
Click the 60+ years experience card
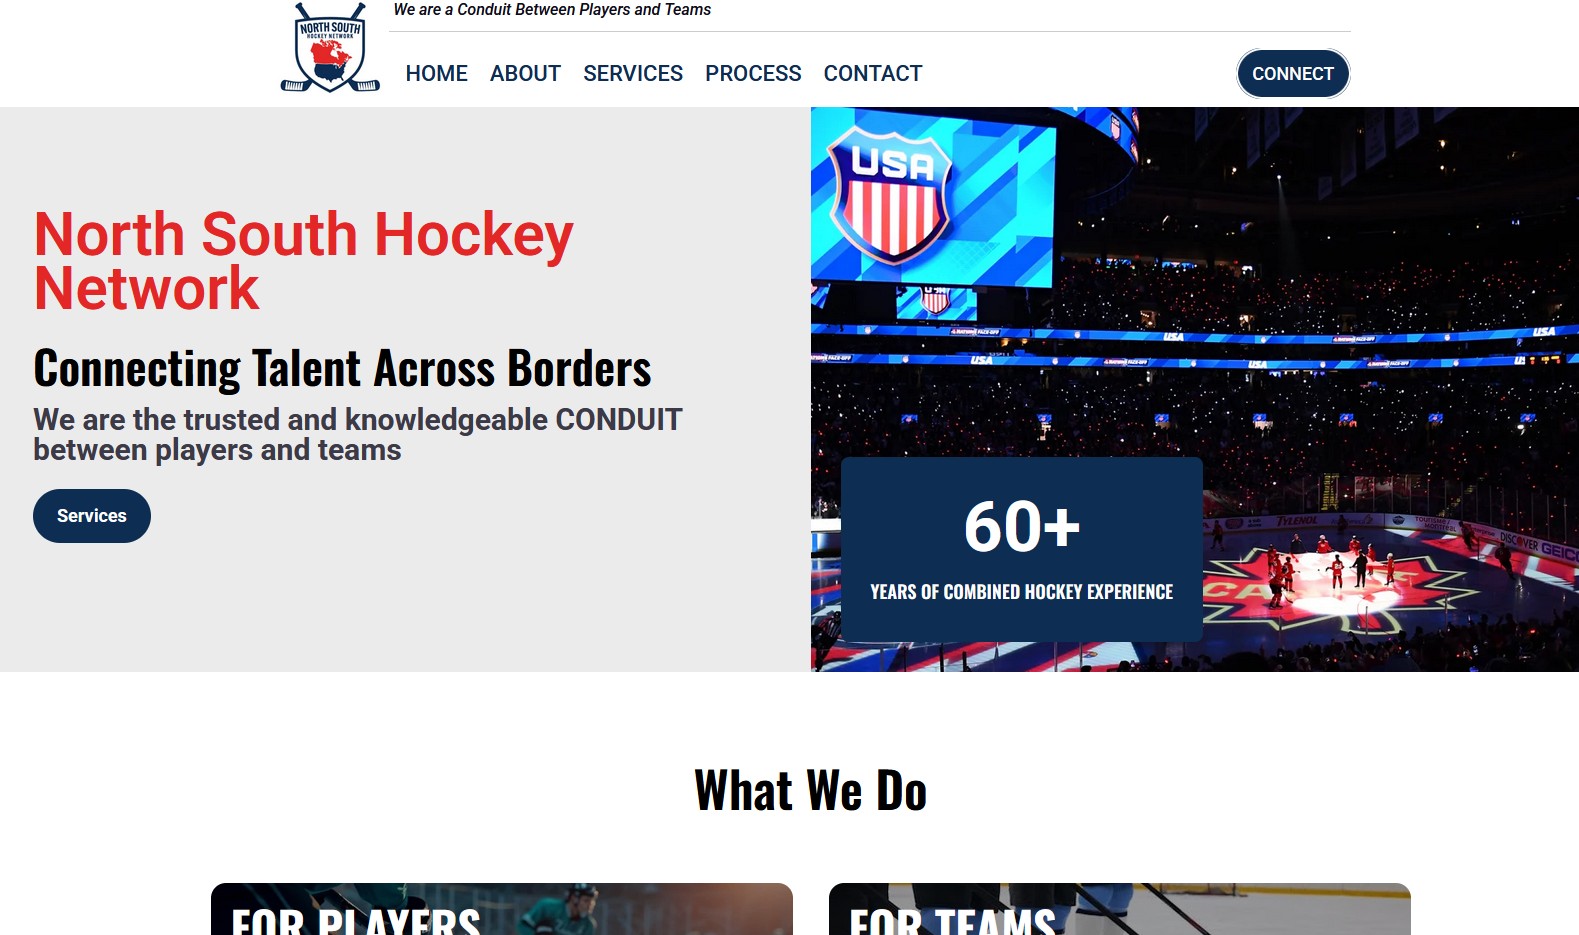[x=1021, y=549]
